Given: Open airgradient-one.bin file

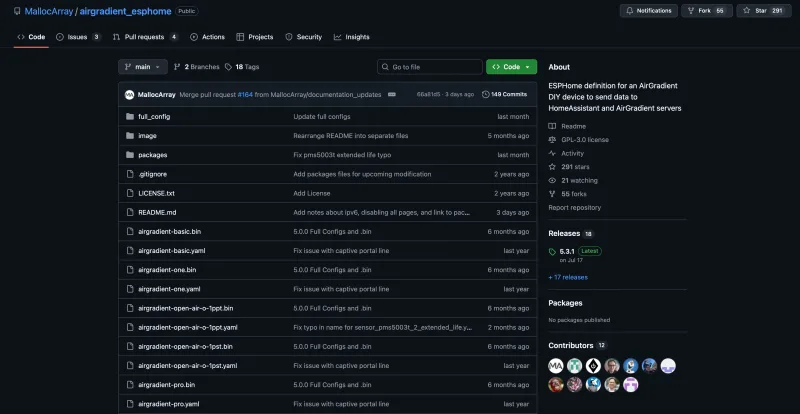Looking at the screenshot, I should 167,270.
